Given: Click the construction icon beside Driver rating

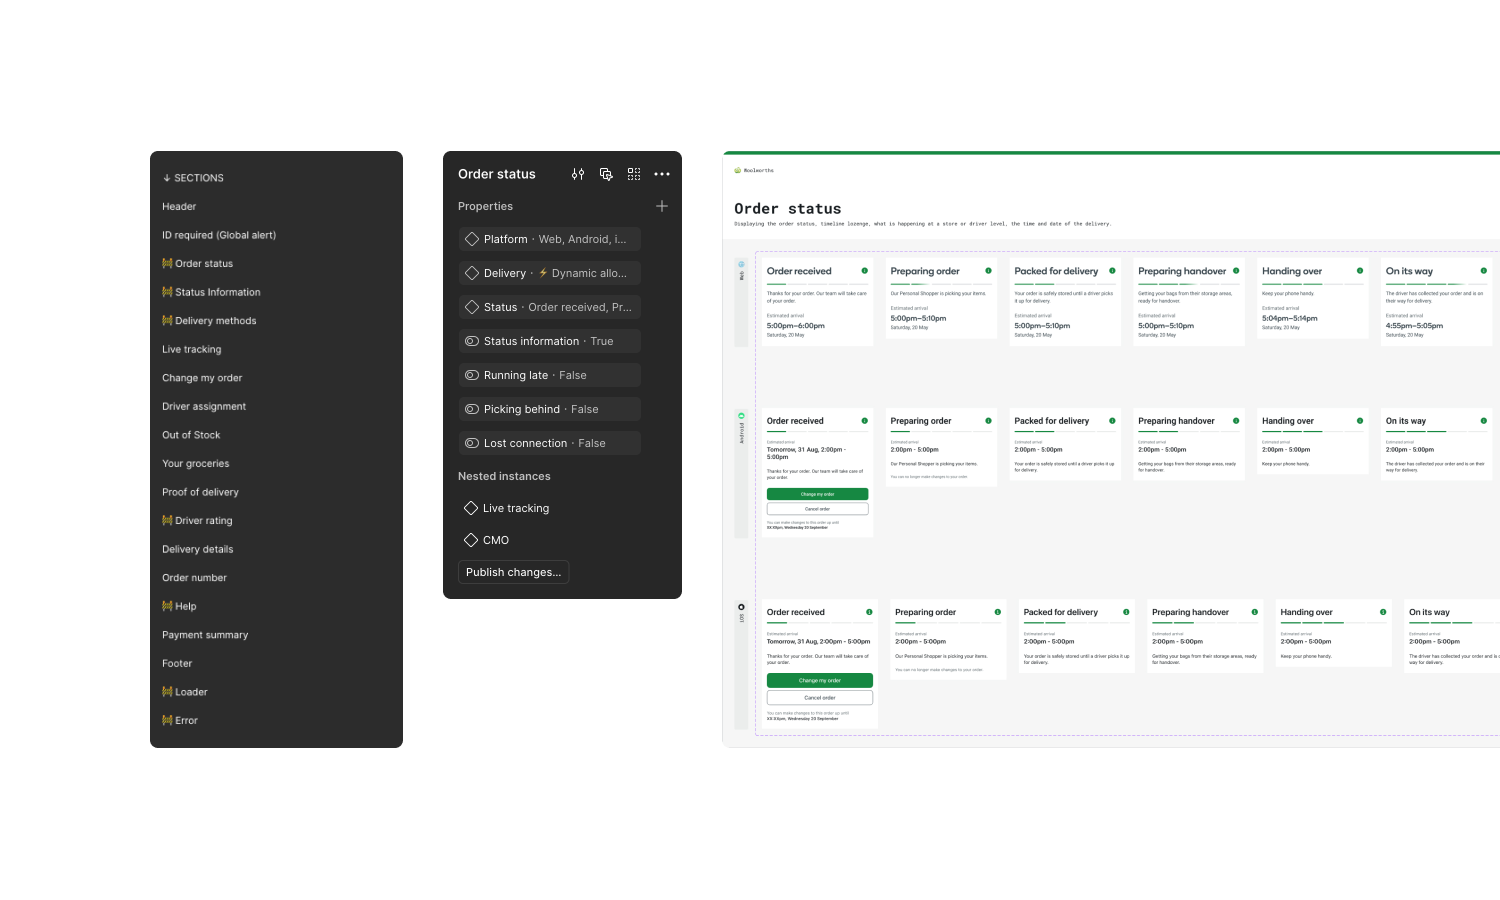Looking at the screenshot, I should click(x=167, y=520).
